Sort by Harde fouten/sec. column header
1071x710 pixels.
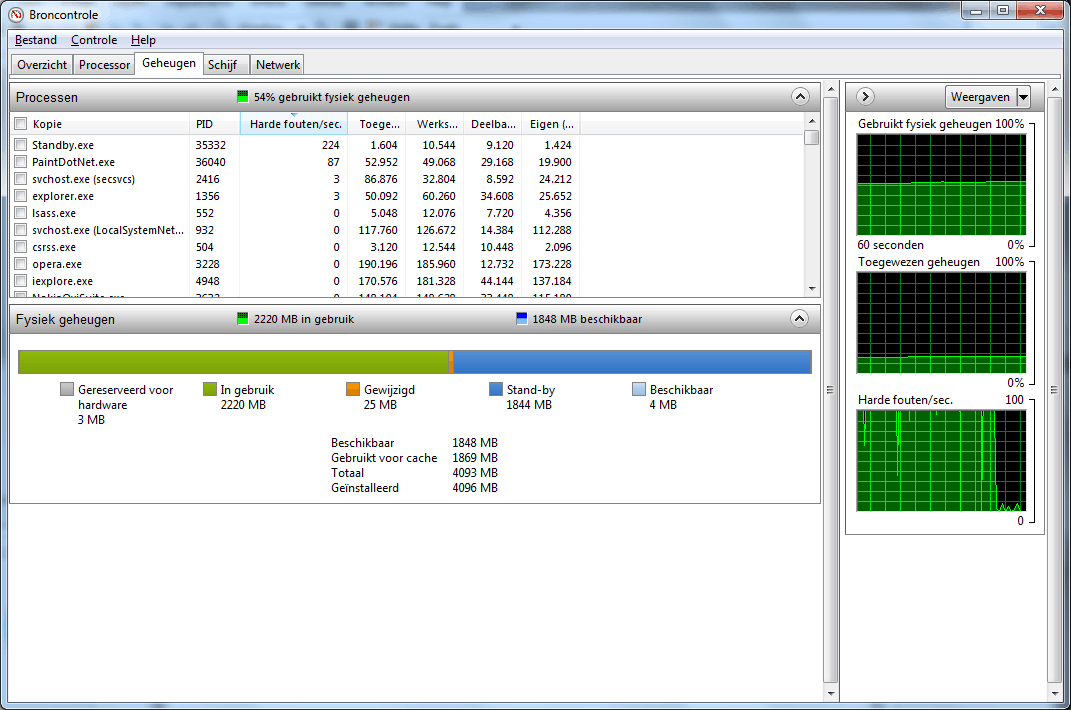pos(294,124)
